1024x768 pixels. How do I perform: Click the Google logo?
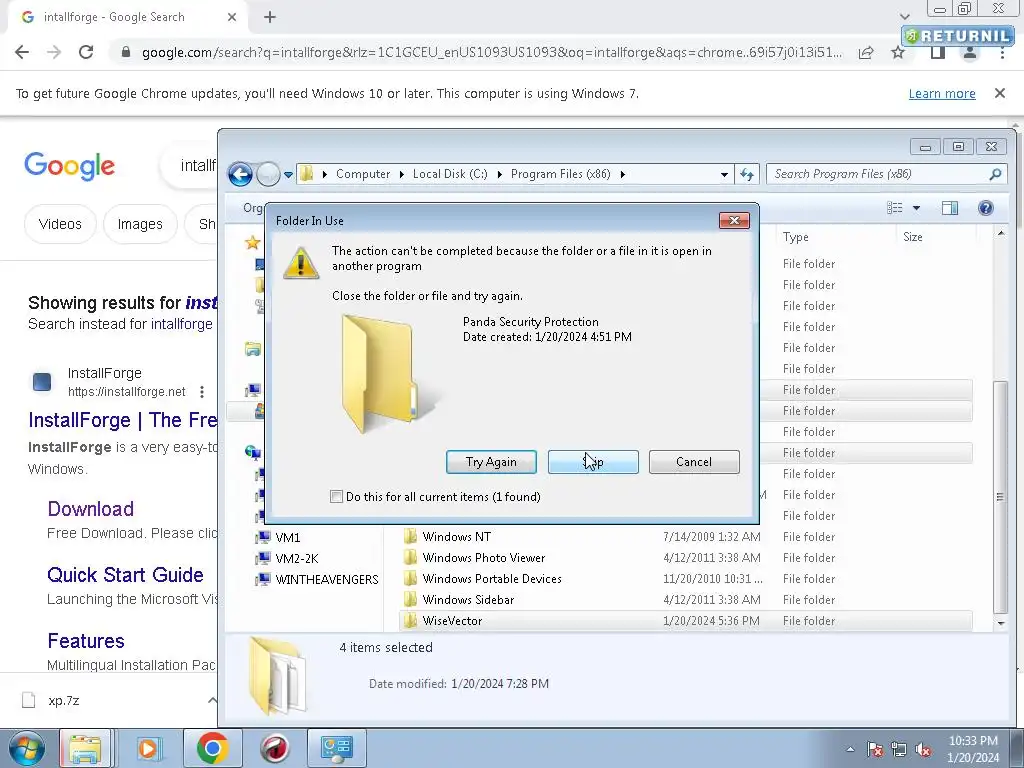click(x=69, y=166)
